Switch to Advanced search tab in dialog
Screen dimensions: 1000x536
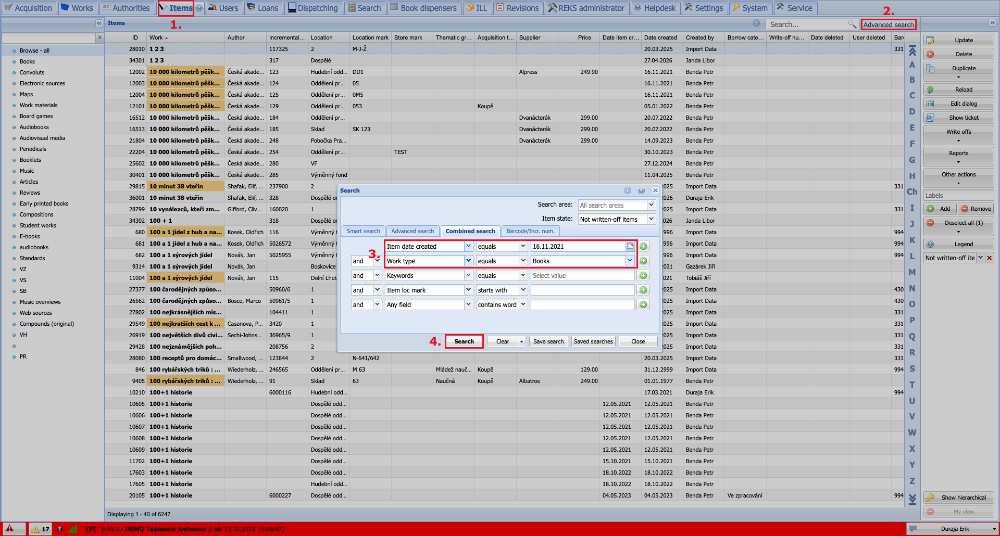tap(413, 230)
